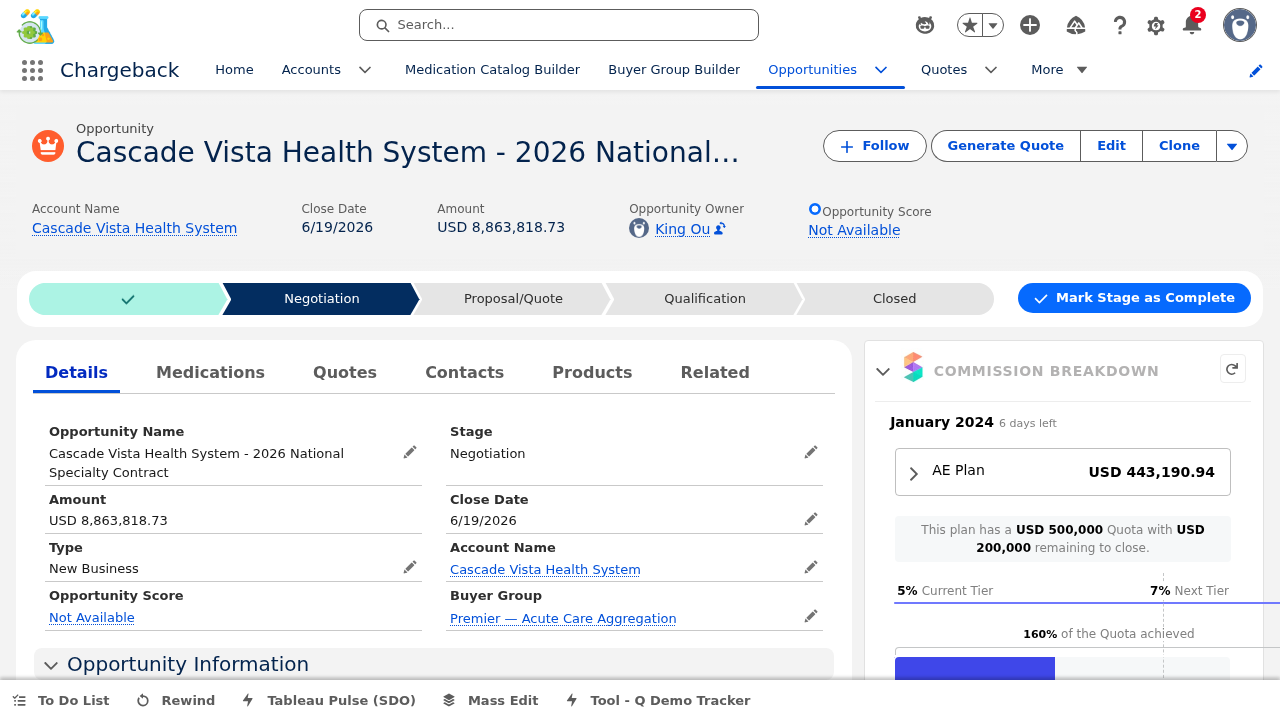Open King Ou owner link
The width and height of the screenshot is (1280, 720).
pos(682,229)
